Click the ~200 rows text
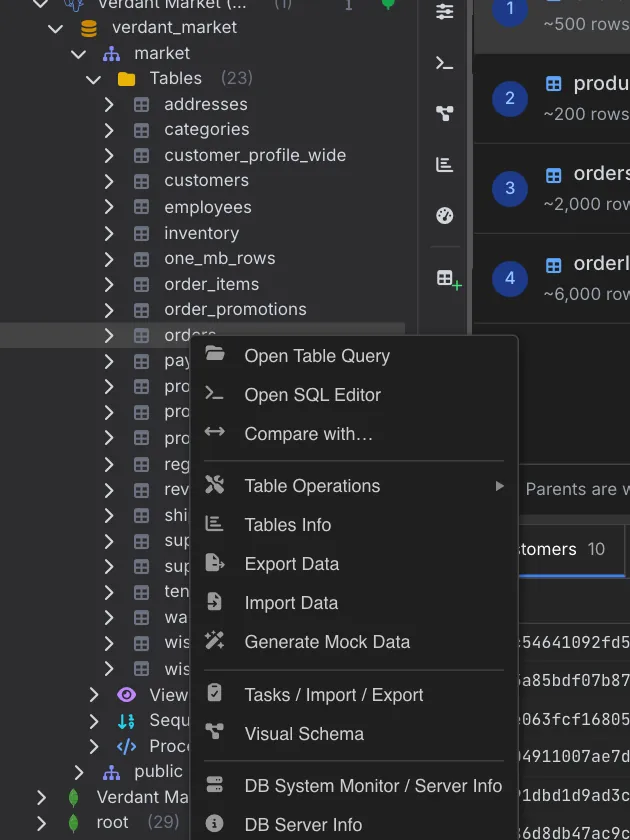This screenshot has width=630, height=840. point(586,114)
